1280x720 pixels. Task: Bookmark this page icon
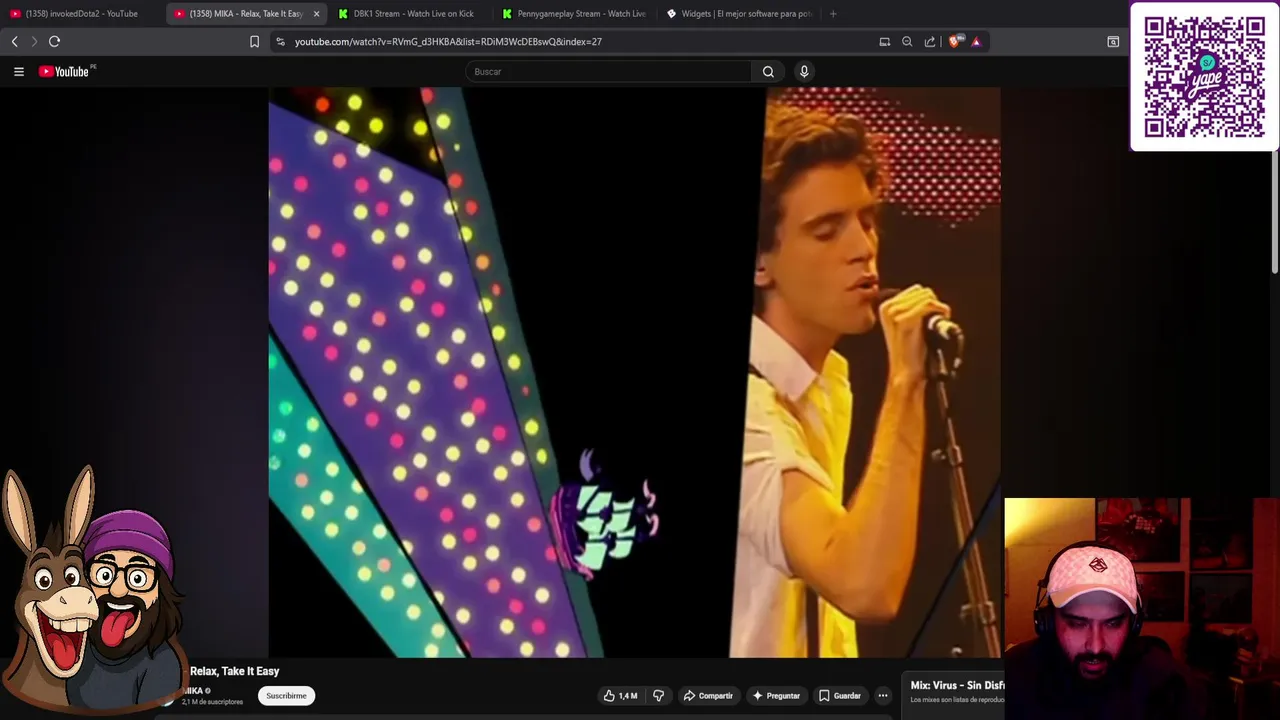click(x=254, y=41)
